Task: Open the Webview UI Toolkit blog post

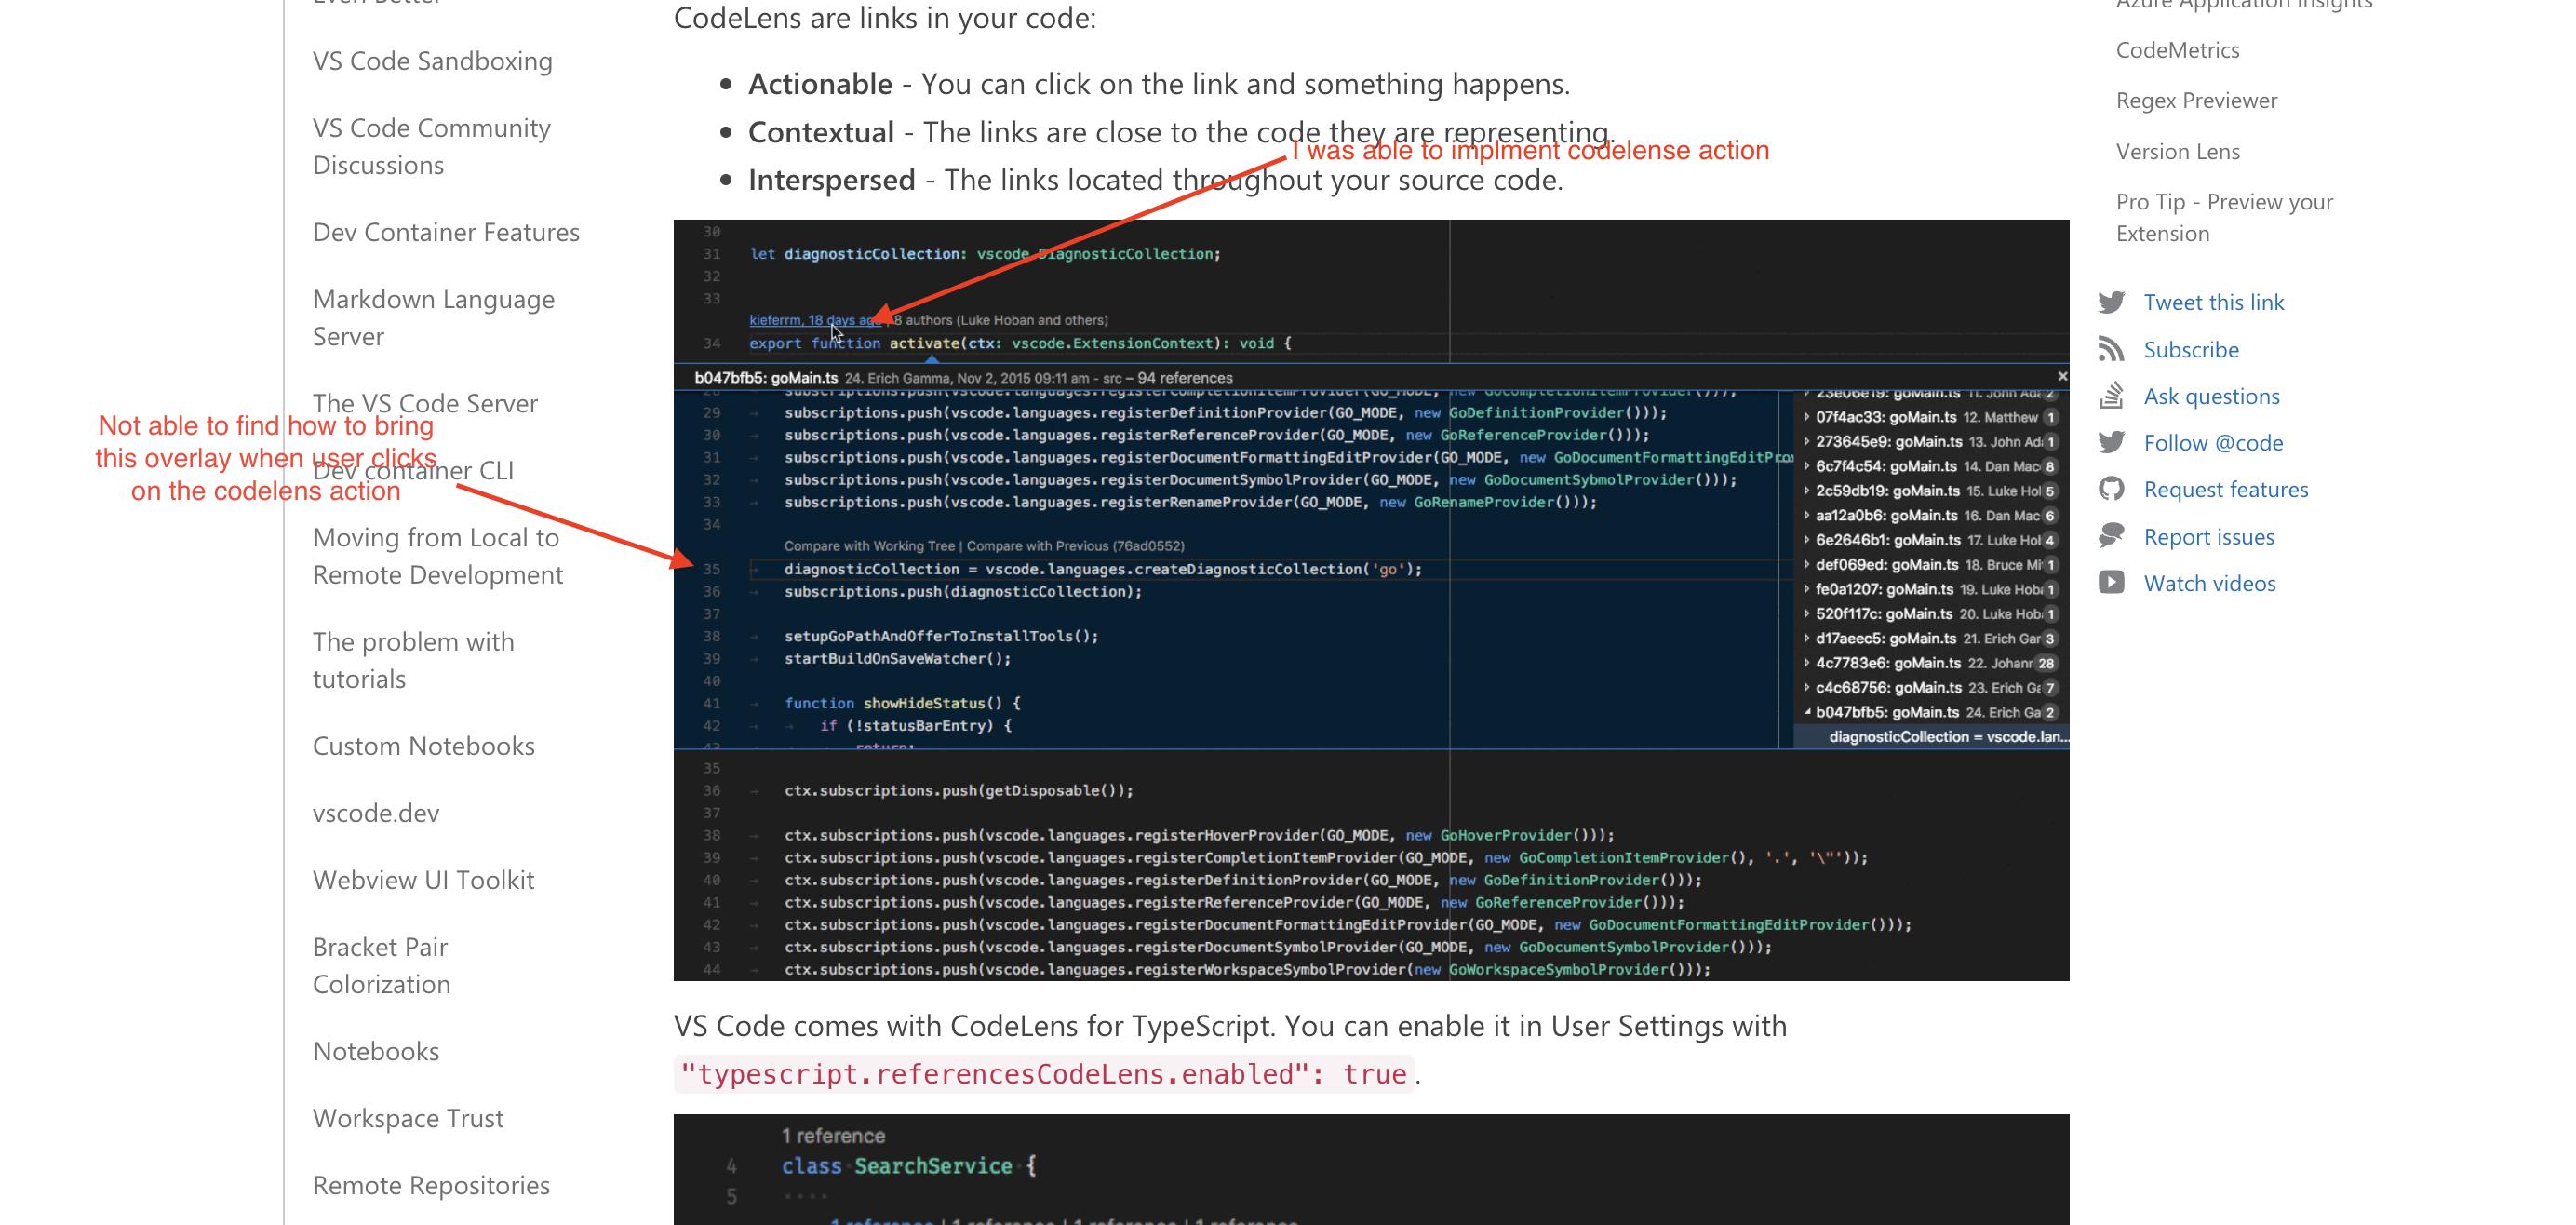Action: point(423,880)
